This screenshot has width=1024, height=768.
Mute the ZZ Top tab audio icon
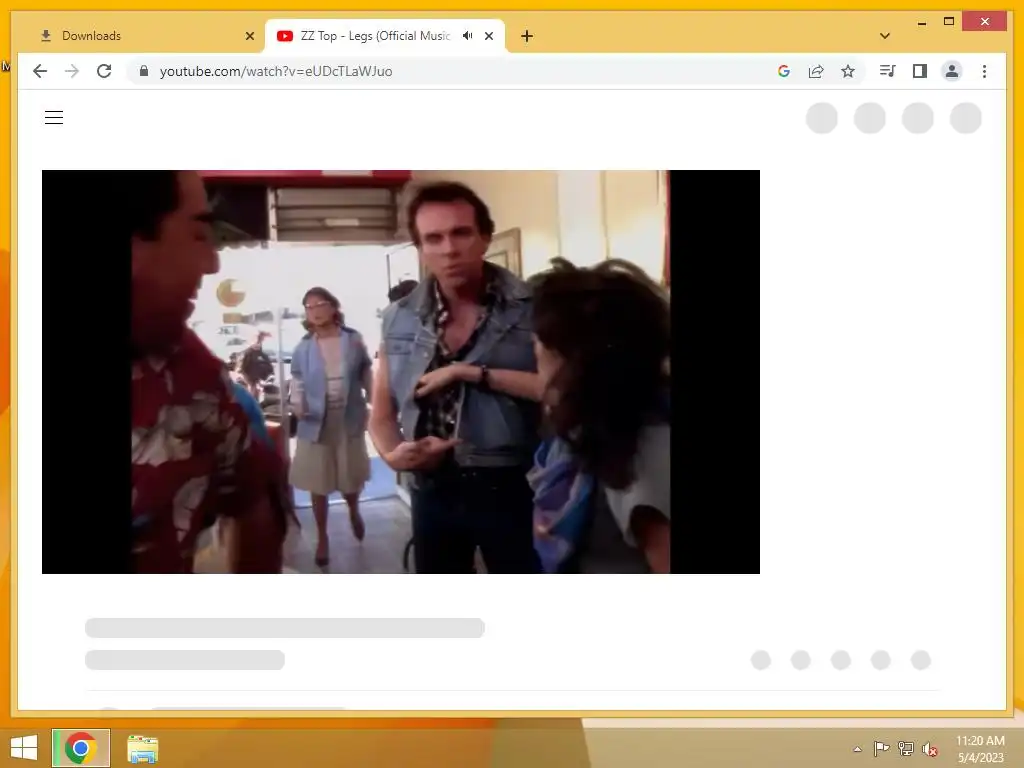[x=468, y=36]
